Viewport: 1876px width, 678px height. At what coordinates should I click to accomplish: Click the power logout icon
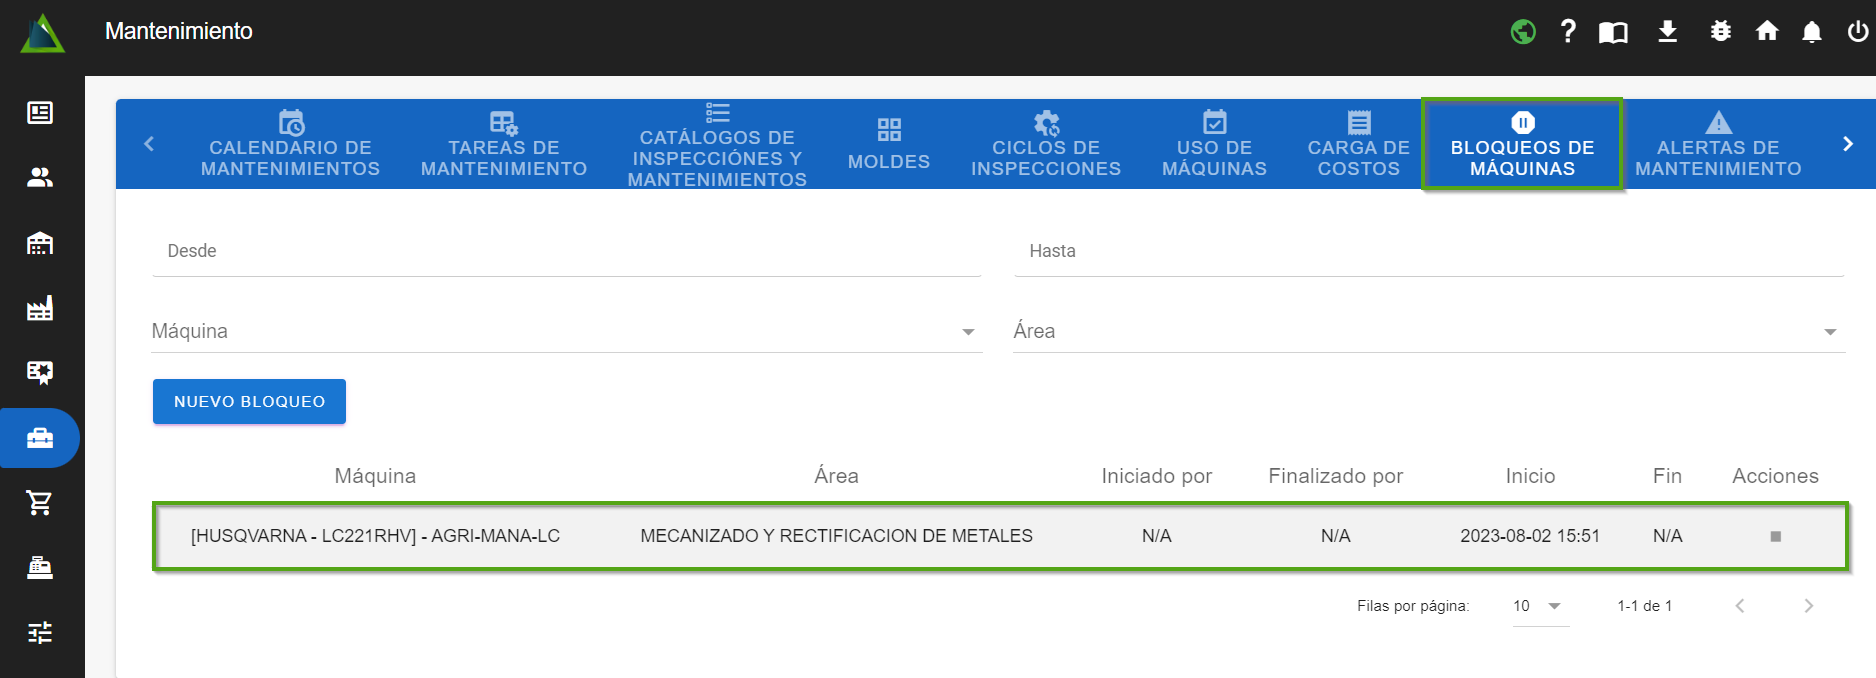pyautogui.click(x=1857, y=32)
